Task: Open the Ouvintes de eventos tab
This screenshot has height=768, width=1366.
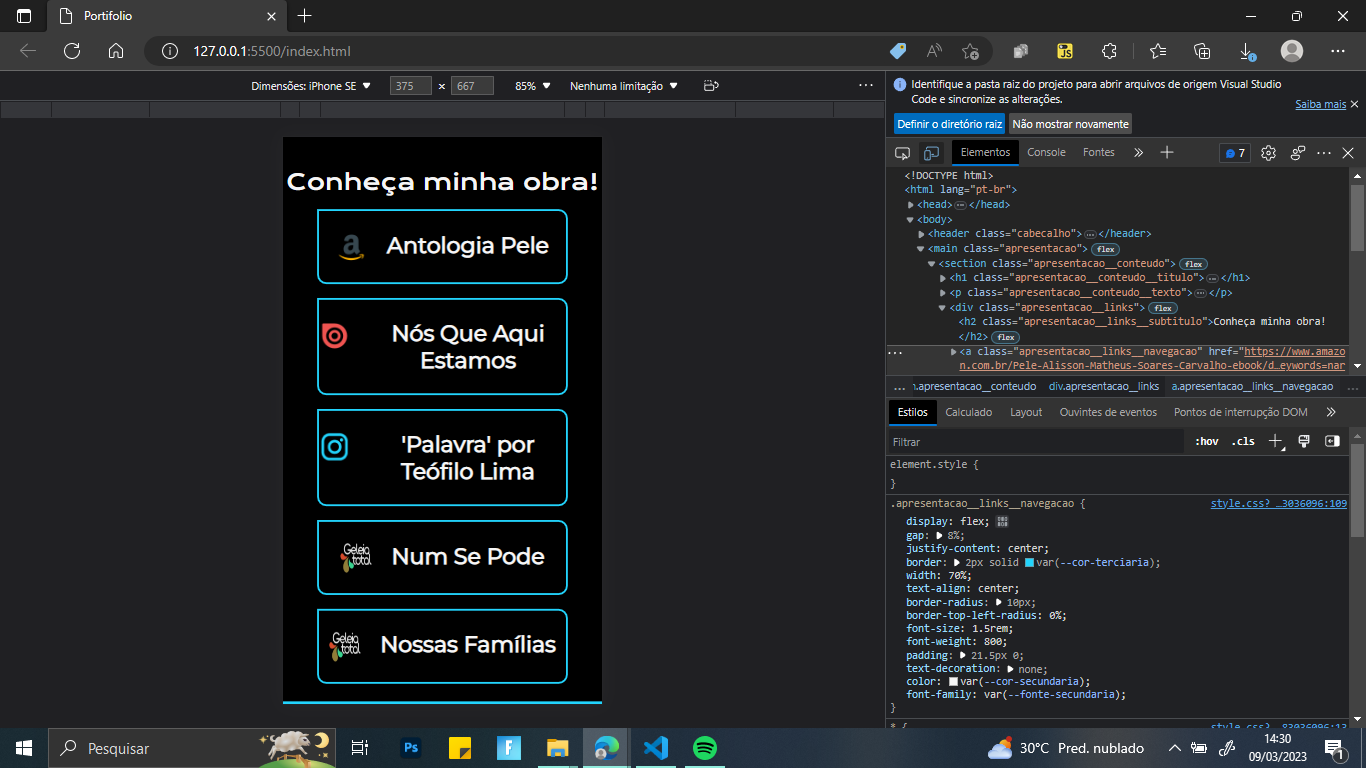Action: point(1108,412)
